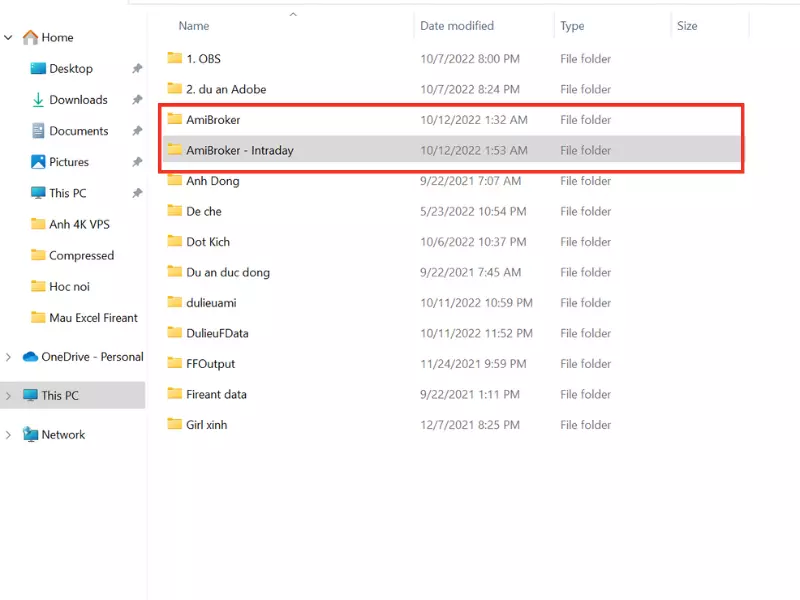Viewport: 800px width, 600px height.
Task: Click the Downloads arrow icon
Action: (38, 99)
